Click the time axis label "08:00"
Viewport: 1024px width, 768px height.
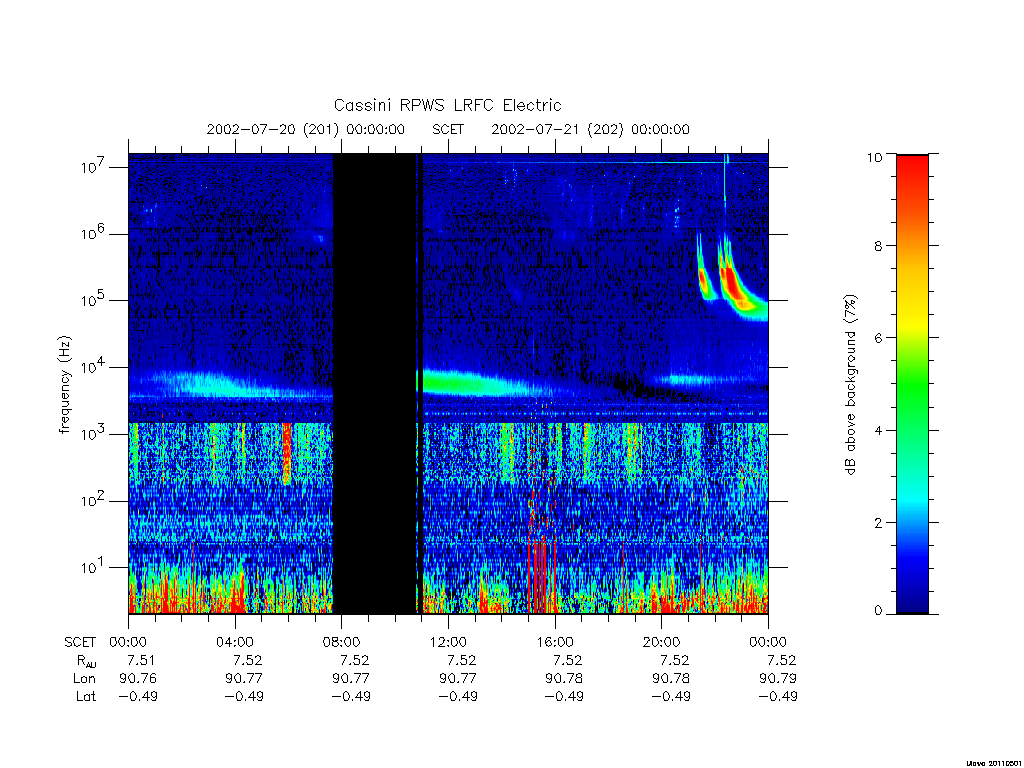342,642
